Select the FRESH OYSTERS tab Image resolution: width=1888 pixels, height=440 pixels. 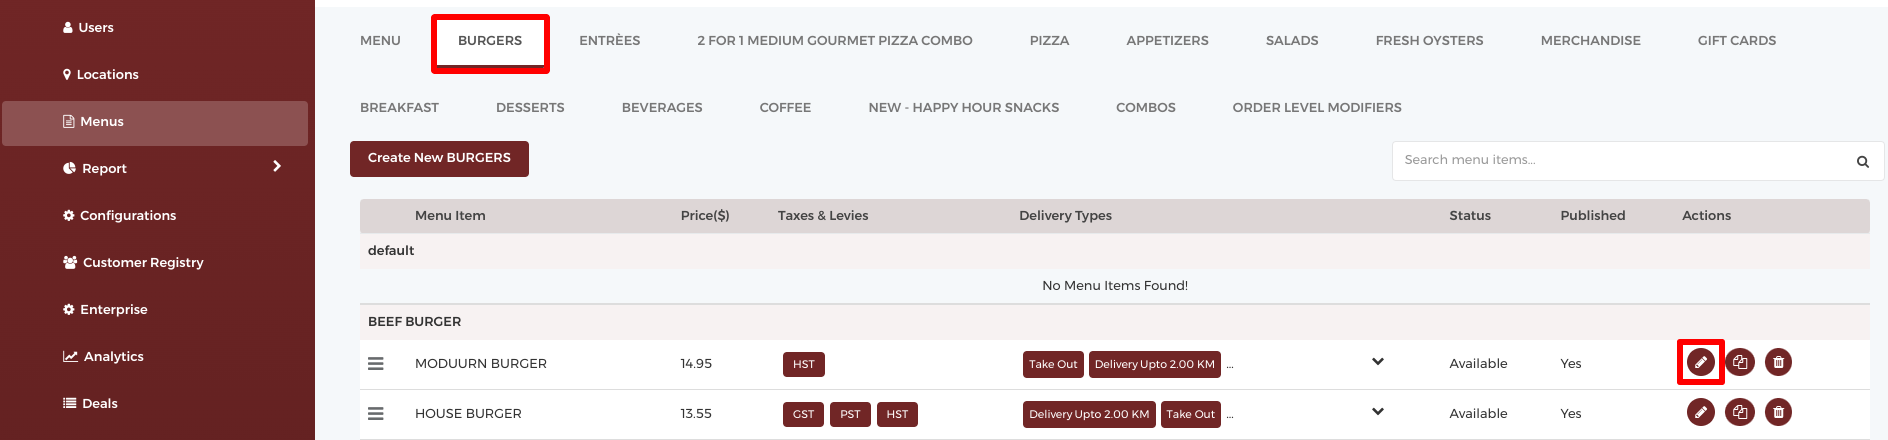tap(1429, 41)
